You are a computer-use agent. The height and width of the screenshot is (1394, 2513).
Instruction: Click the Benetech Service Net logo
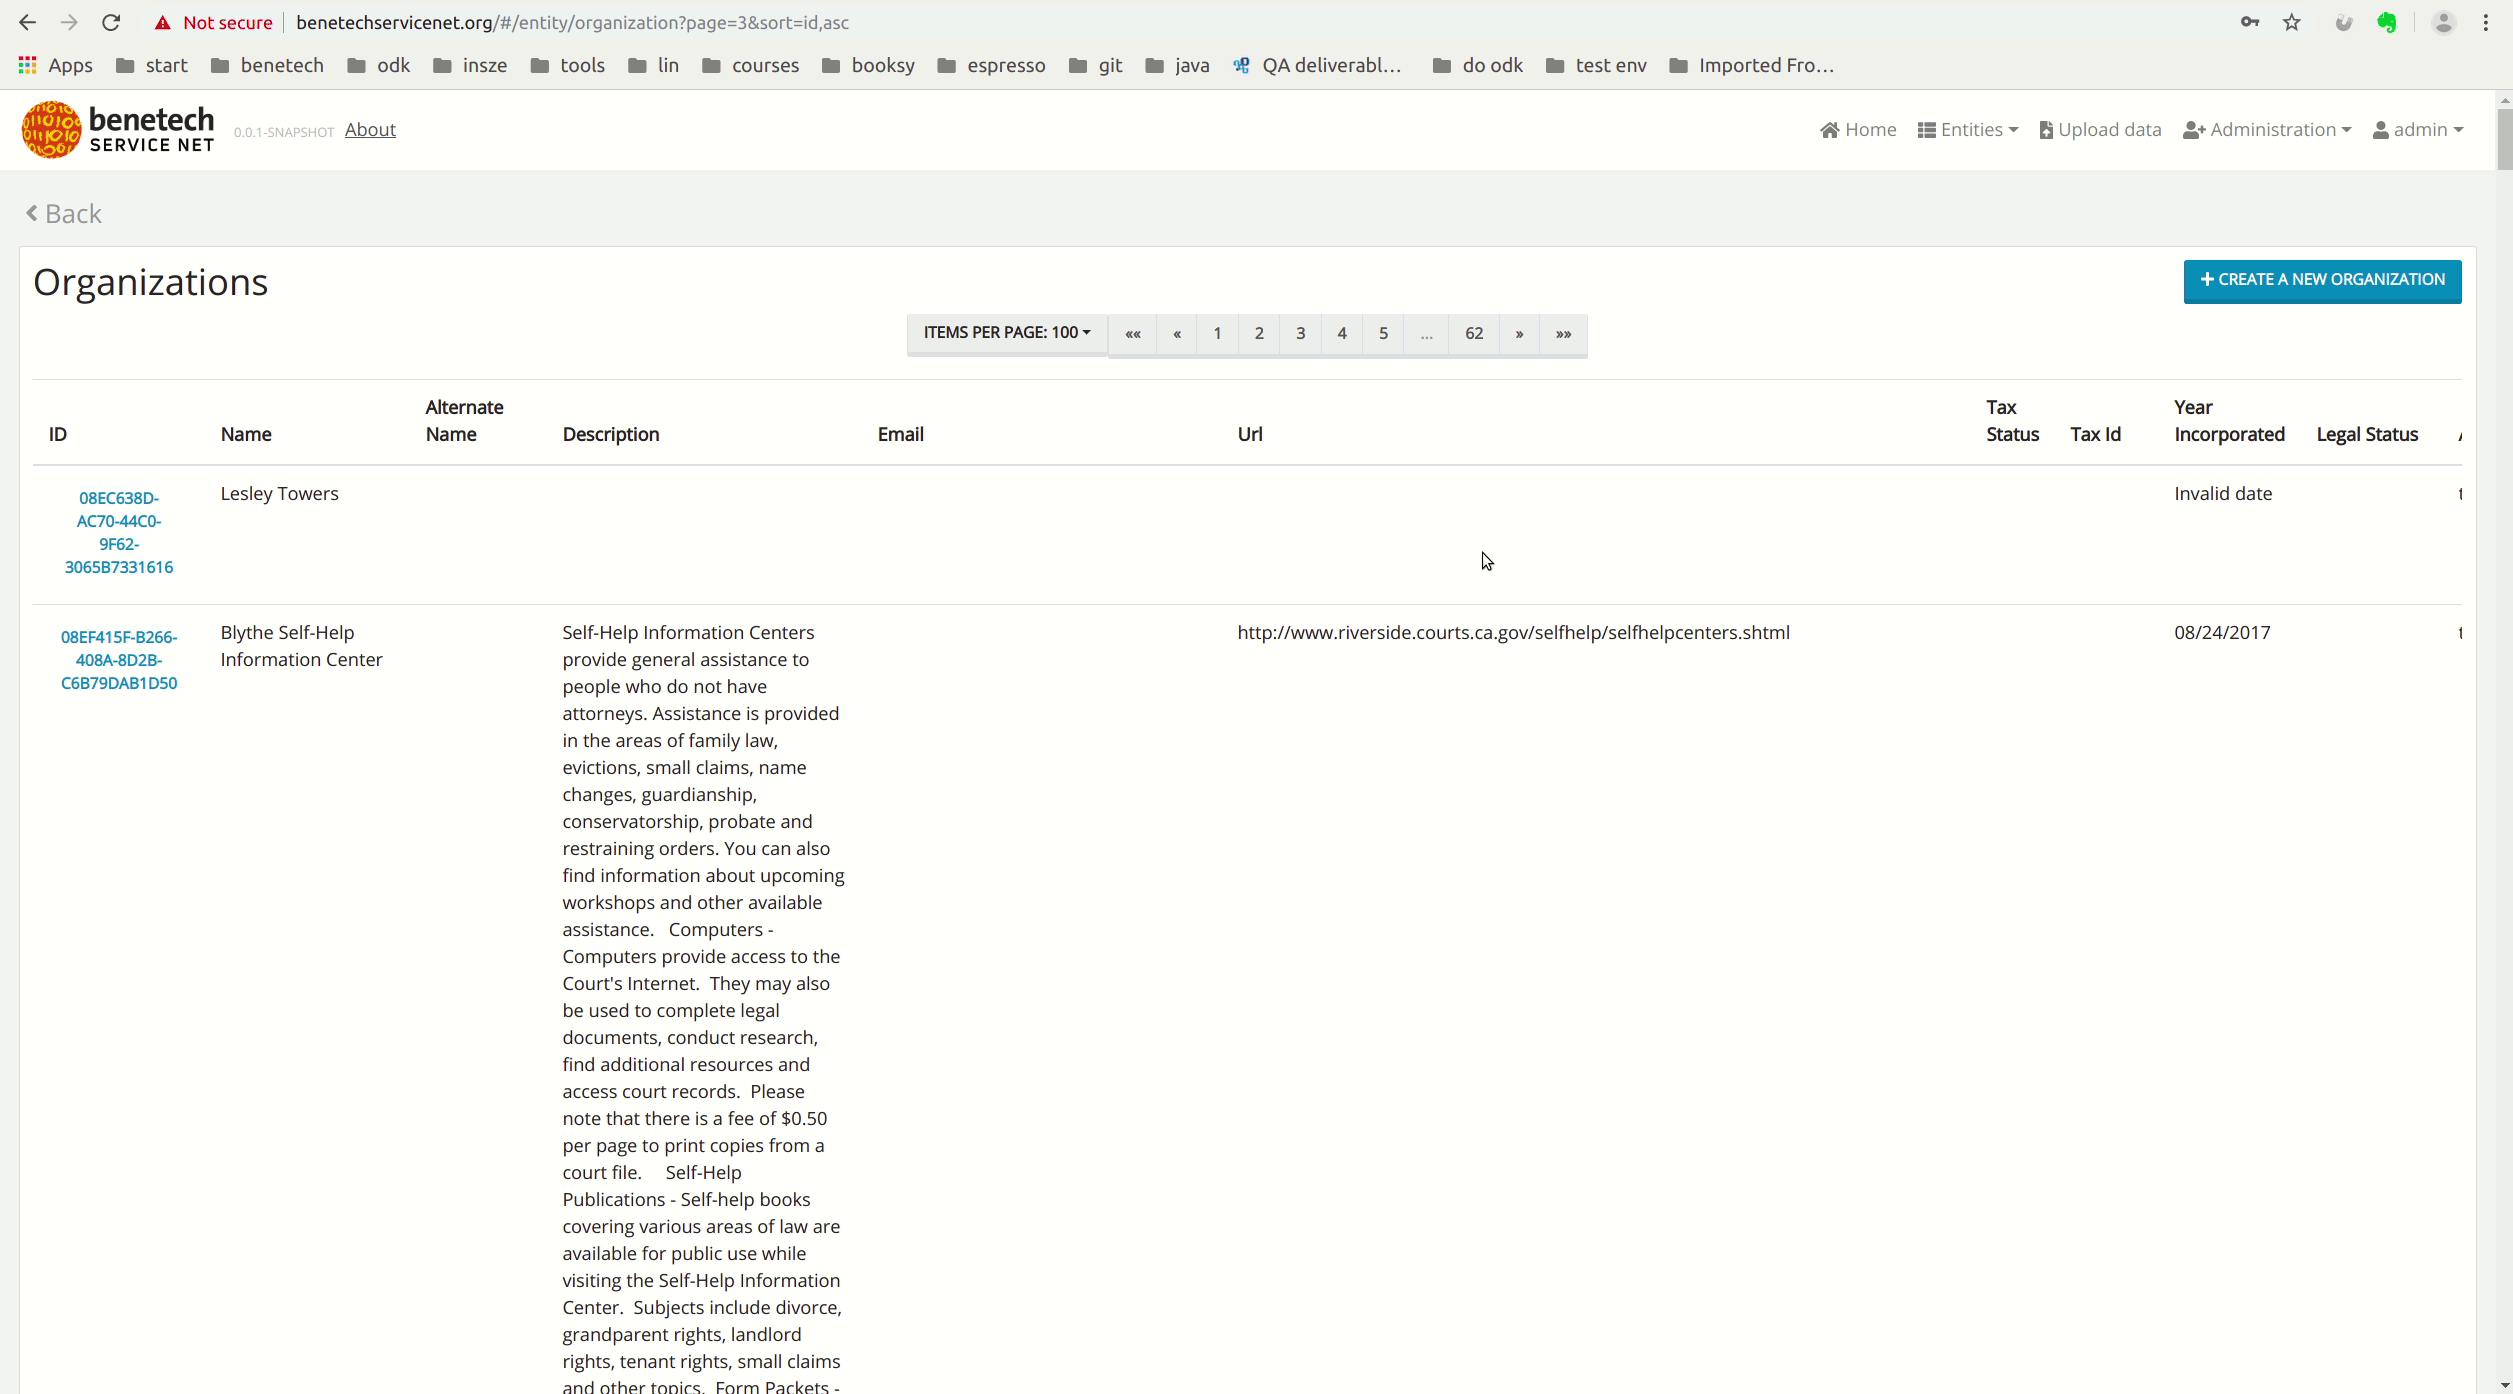[117, 129]
